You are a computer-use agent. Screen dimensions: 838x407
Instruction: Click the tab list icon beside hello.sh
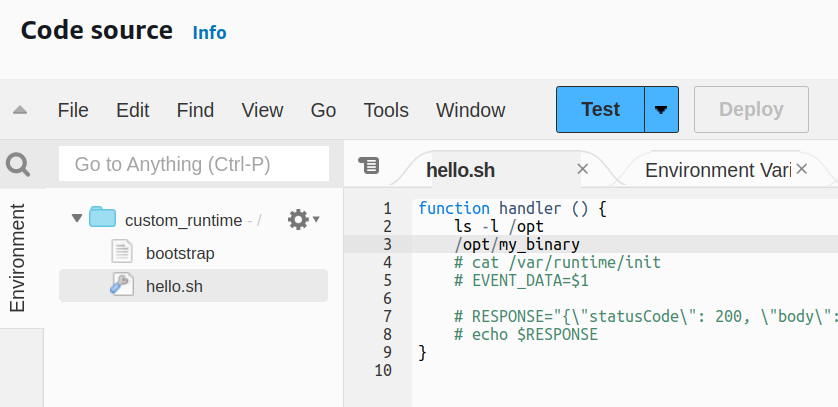point(369,166)
